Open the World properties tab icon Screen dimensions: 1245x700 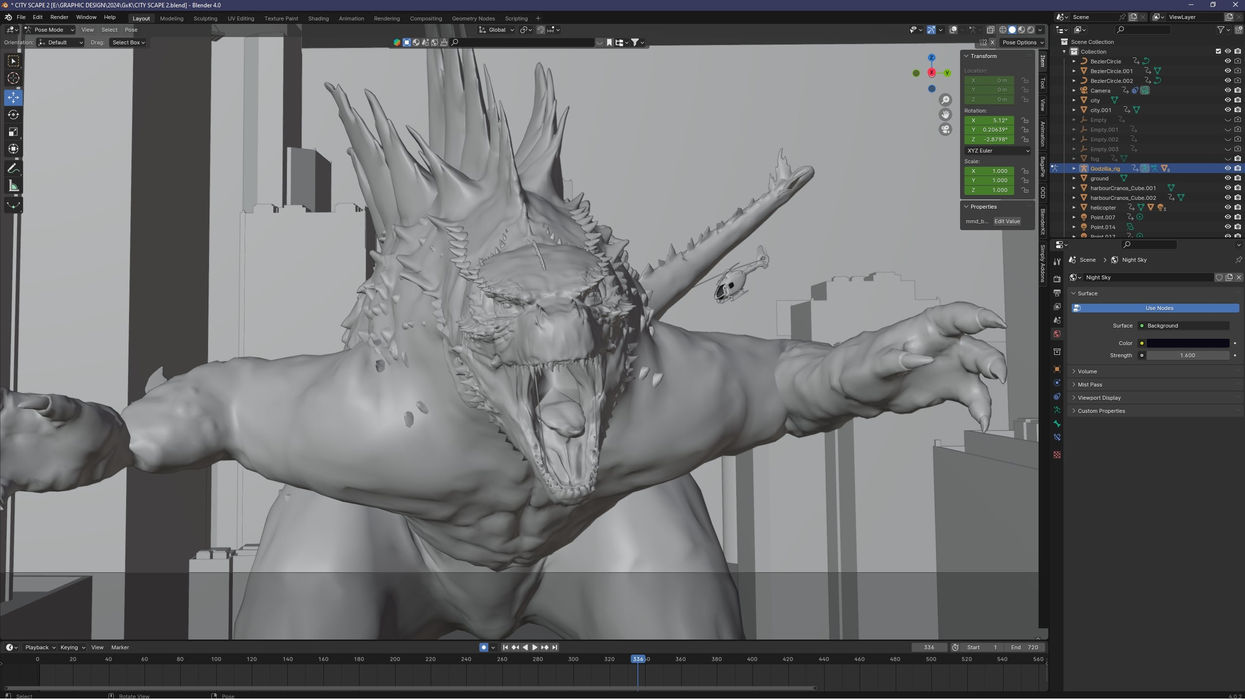click(x=1057, y=334)
